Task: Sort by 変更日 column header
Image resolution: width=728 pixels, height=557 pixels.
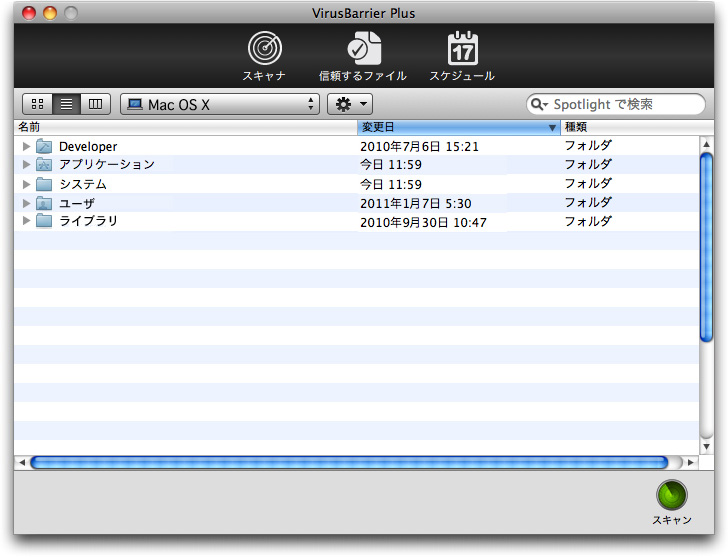Action: tap(459, 127)
